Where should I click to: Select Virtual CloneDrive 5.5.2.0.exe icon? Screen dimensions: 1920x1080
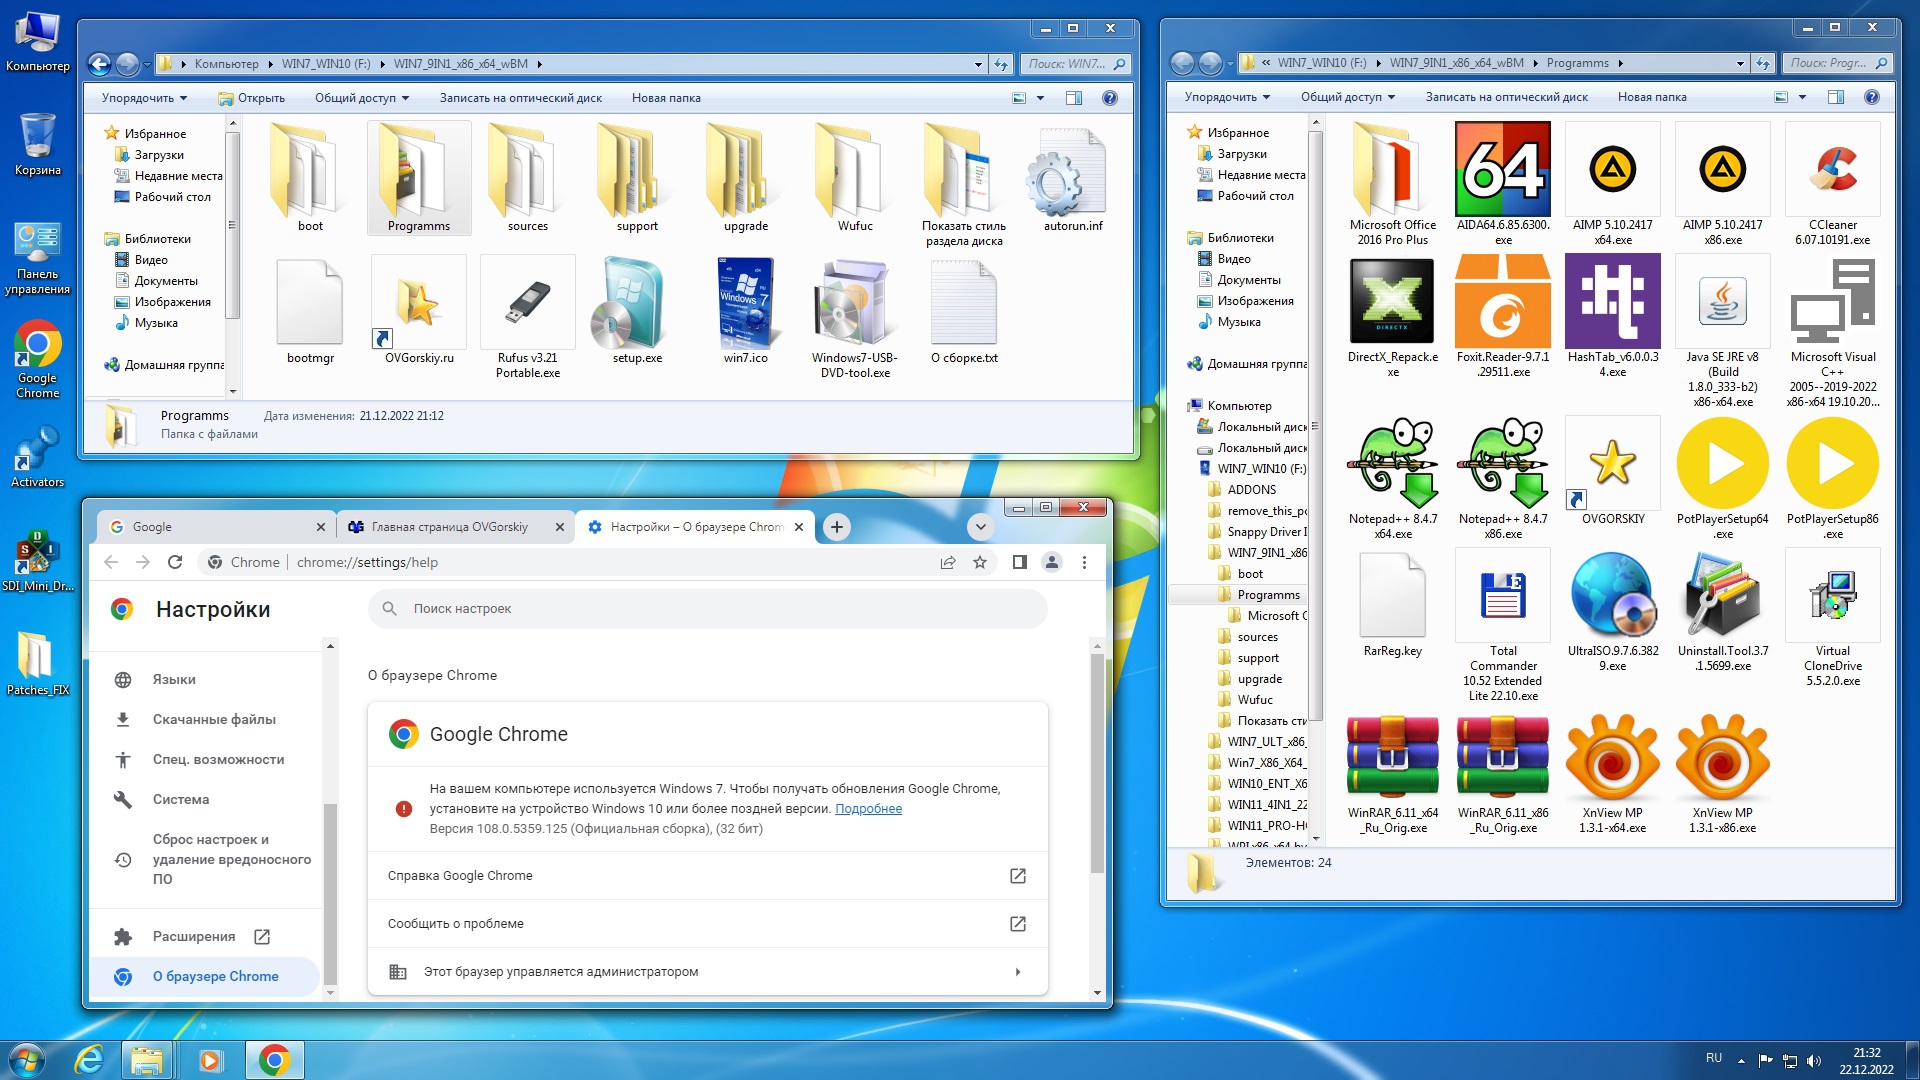tap(1833, 595)
